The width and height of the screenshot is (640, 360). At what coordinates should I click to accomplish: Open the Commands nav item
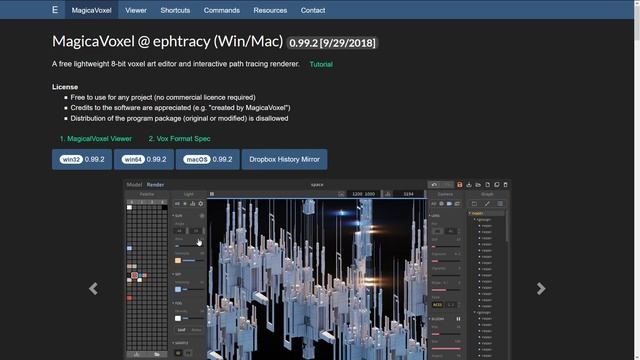[x=222, y=10]
